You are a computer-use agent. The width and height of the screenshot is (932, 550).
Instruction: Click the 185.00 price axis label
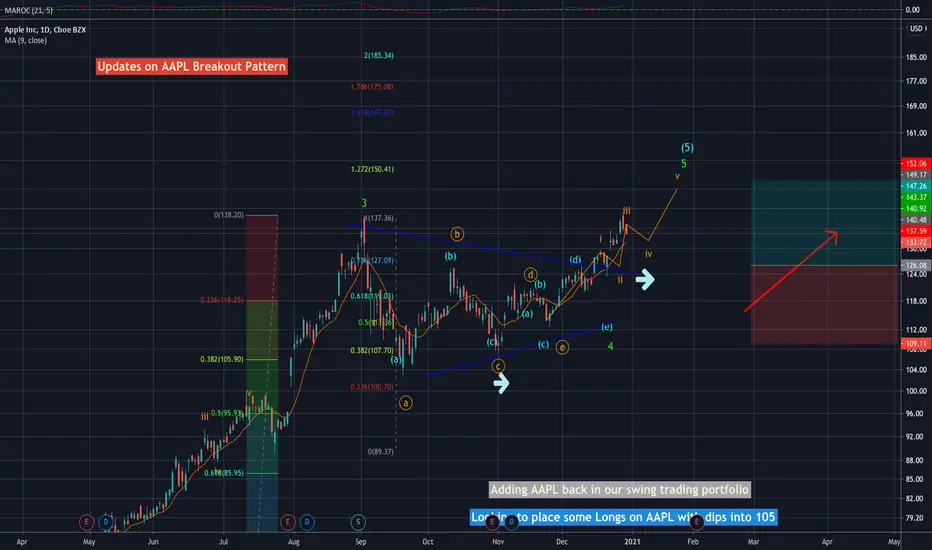(x=916, y=58)
